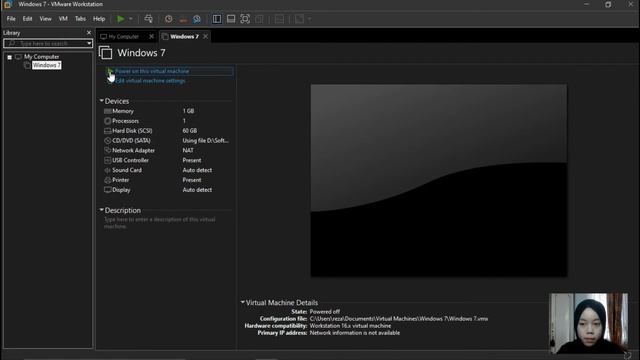Close the Library panel
The width and height of the screenshot is (640, 360).
89,33
